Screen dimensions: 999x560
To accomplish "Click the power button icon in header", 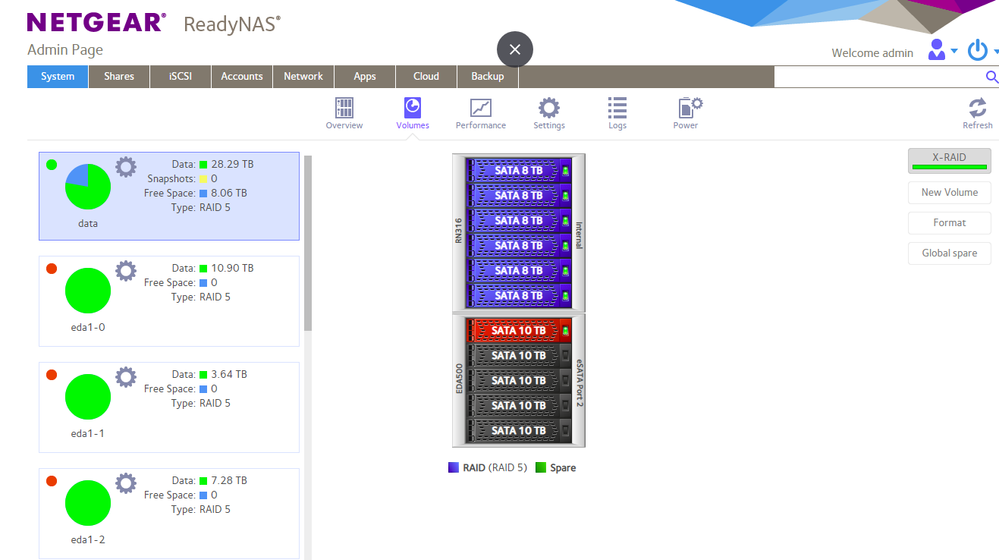I will pos(977,50).
